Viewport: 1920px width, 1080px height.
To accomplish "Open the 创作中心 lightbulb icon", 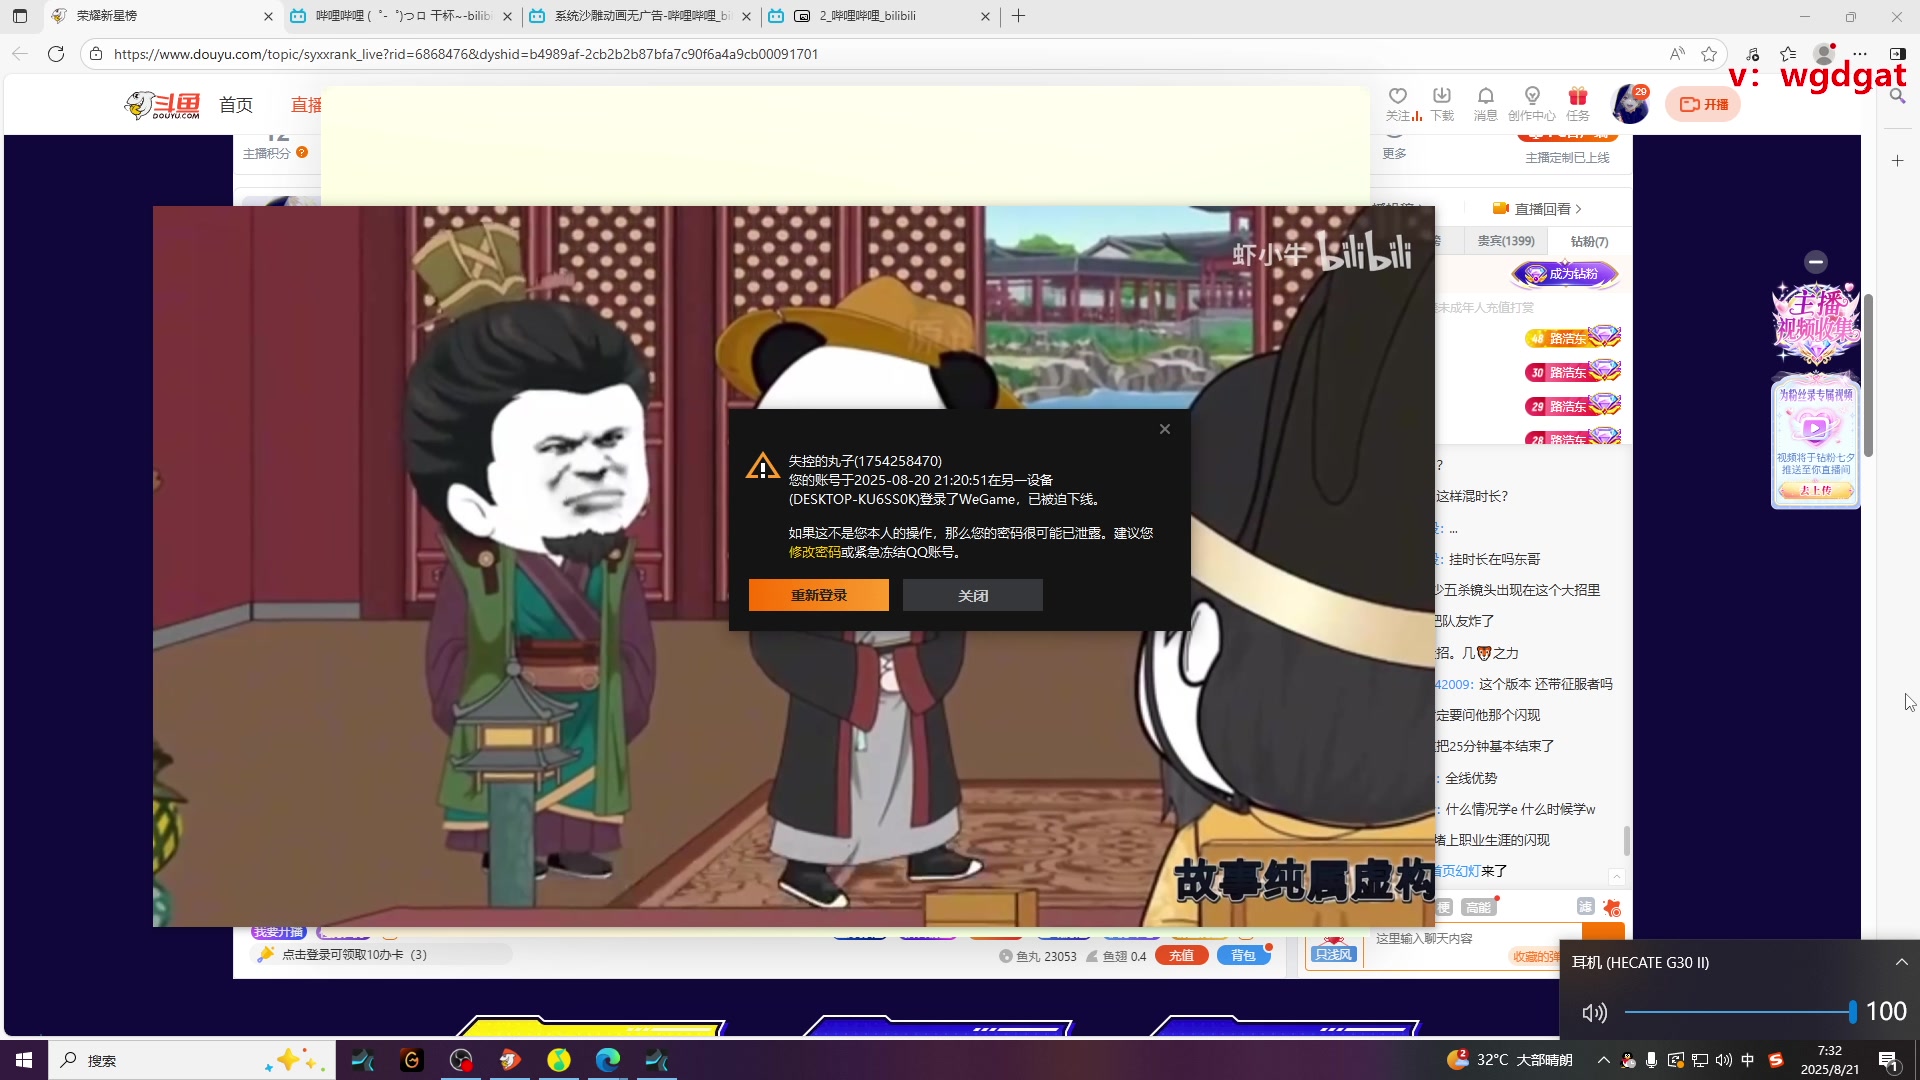I will click(1532, 96).
